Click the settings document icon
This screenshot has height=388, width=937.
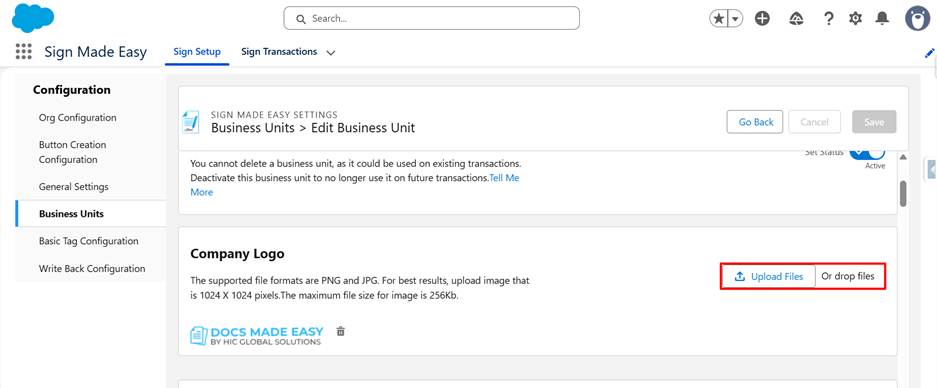pos(191,121)
